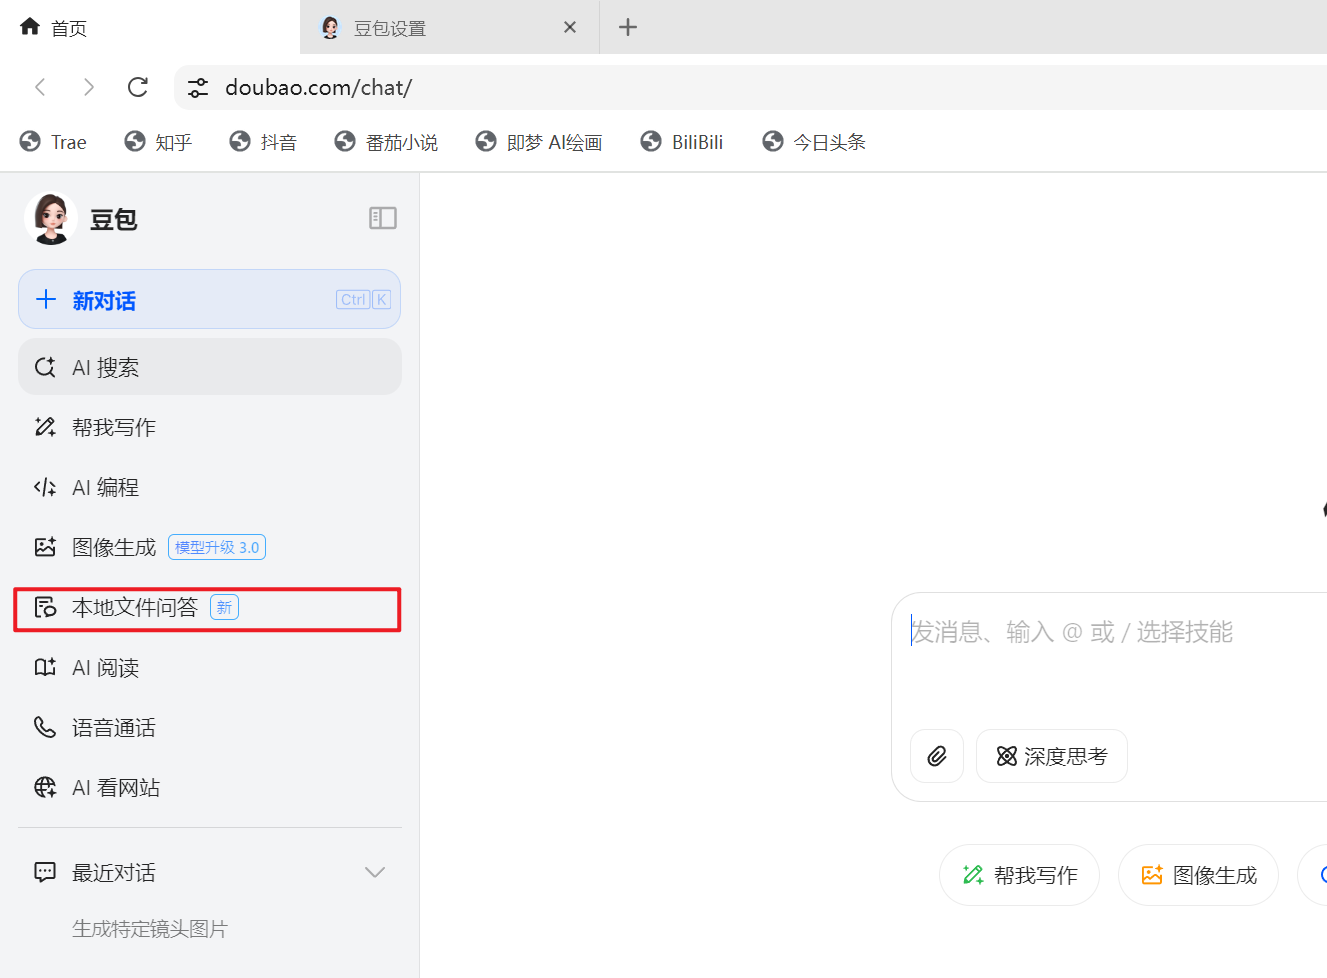This screenshot has height=978, width=1327.
Task: Open the 首页 home tab
Action: [x=150, y=27]
